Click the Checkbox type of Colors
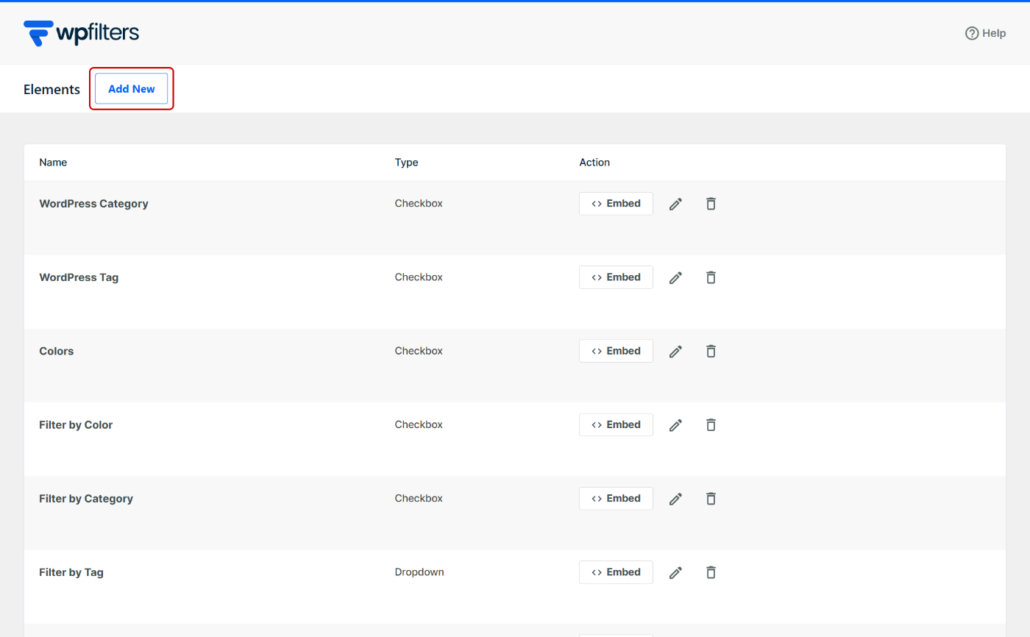The height and width of the screenshot is (637, 1030). coord(418,351)
